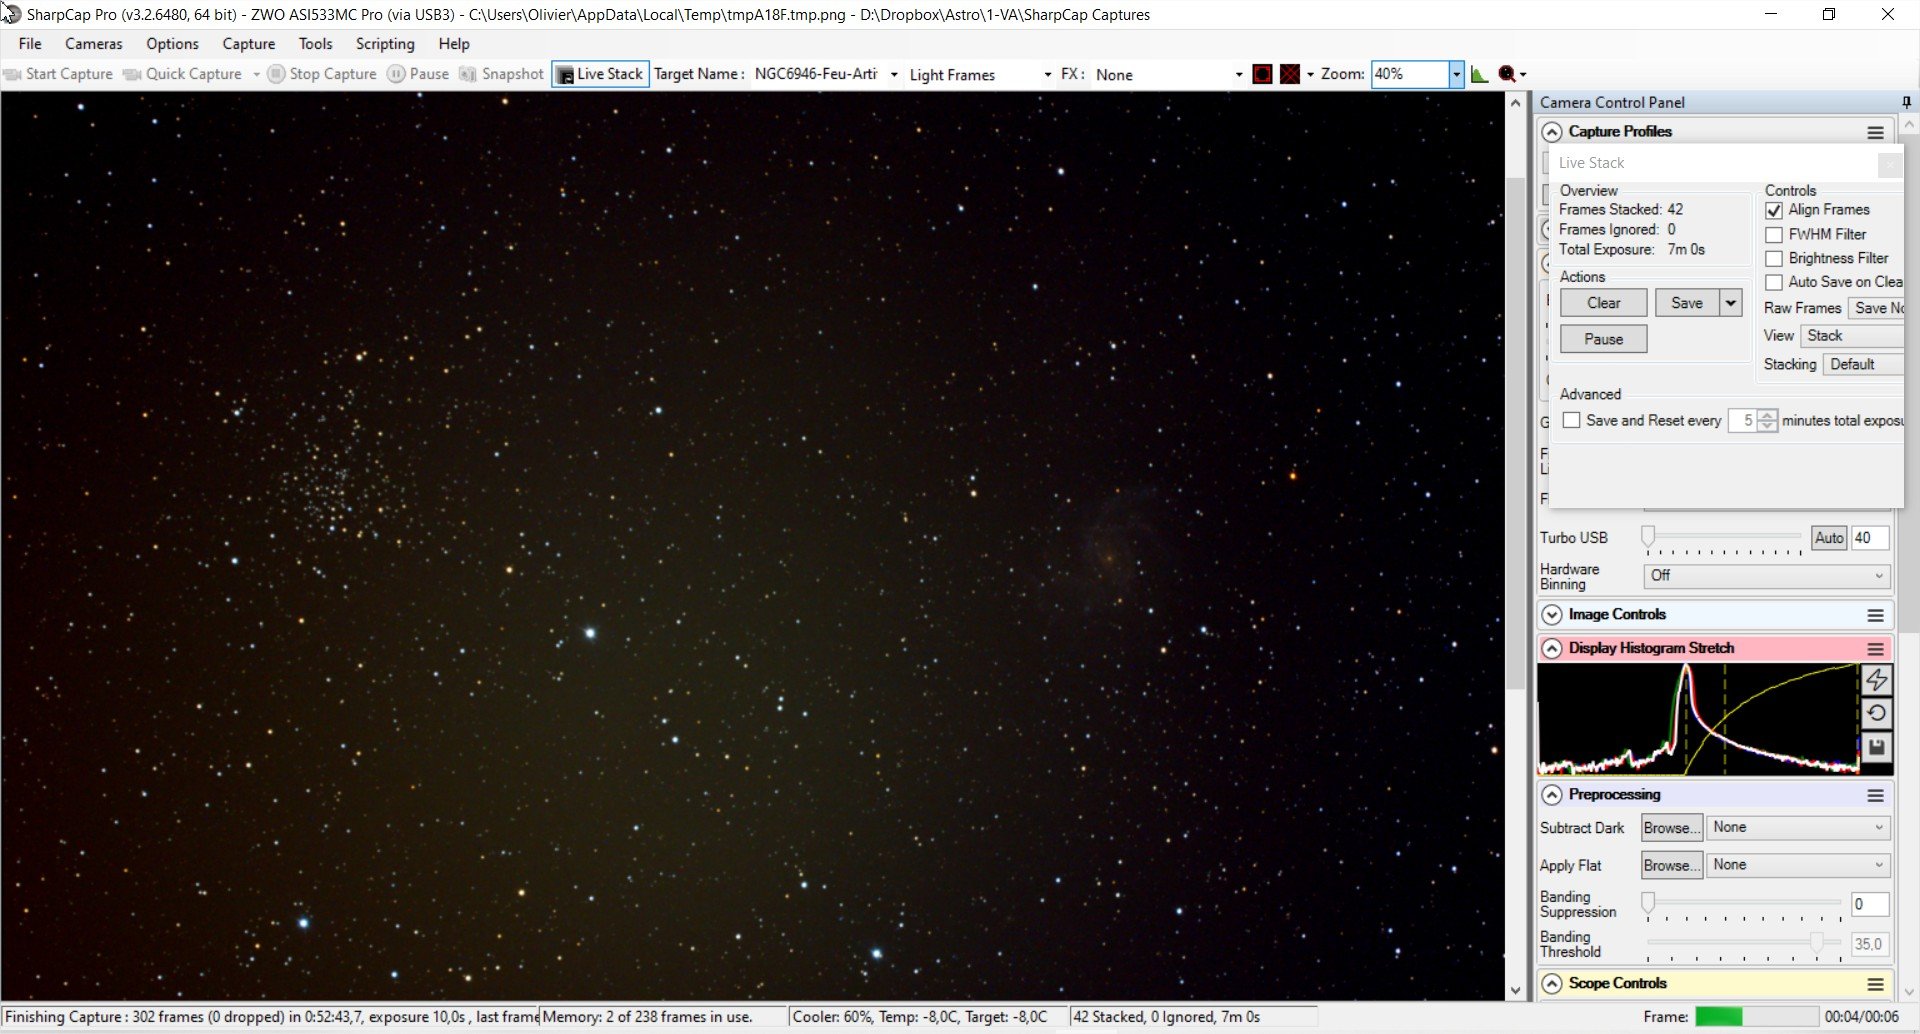Collapse the Scope Controls section
Screen dimensions: 1920x1034
pyautogui.click(x=1552, y=984)
